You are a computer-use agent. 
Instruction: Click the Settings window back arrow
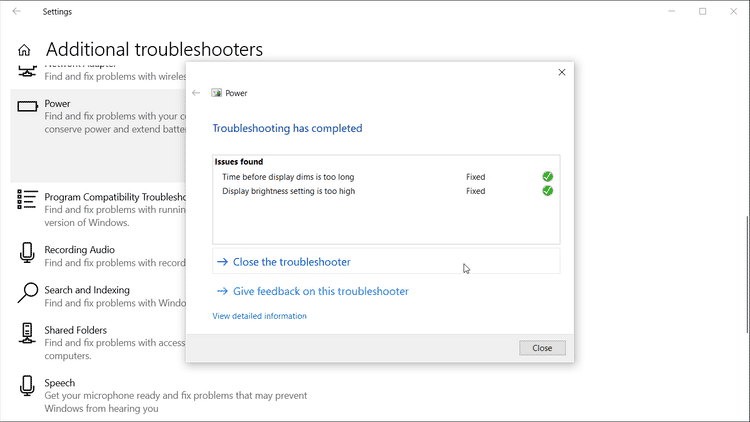16,12
